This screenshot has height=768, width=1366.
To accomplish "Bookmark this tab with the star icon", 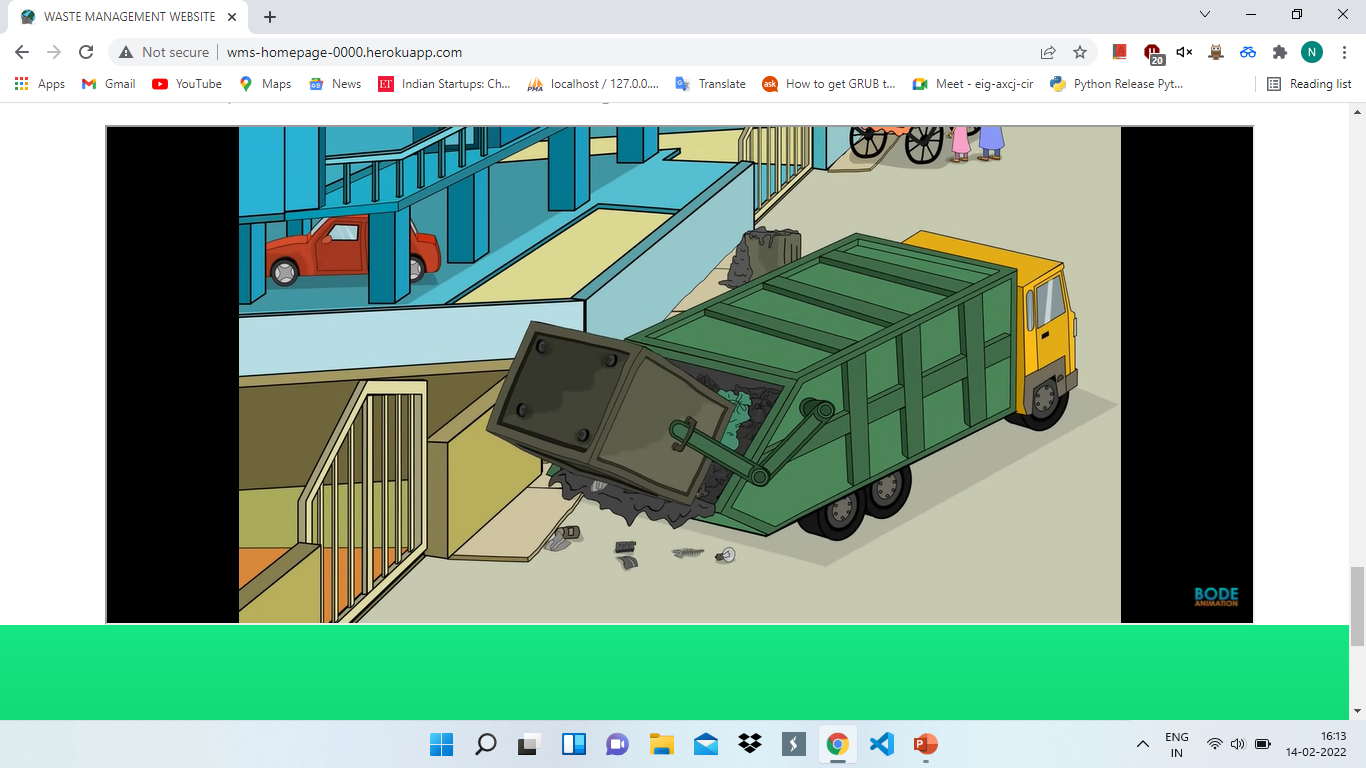I will (x=1080, y=52).
